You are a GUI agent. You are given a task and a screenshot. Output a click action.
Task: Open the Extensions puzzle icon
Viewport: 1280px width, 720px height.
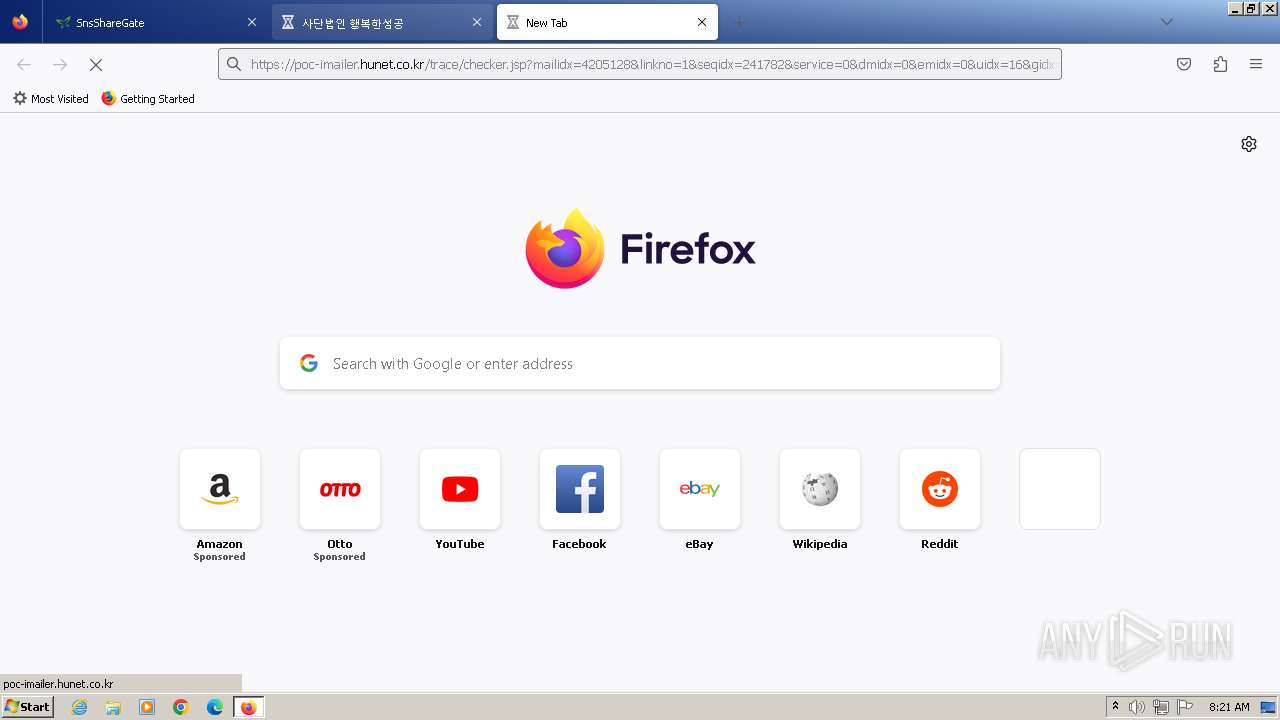[x=1220, y=64]
